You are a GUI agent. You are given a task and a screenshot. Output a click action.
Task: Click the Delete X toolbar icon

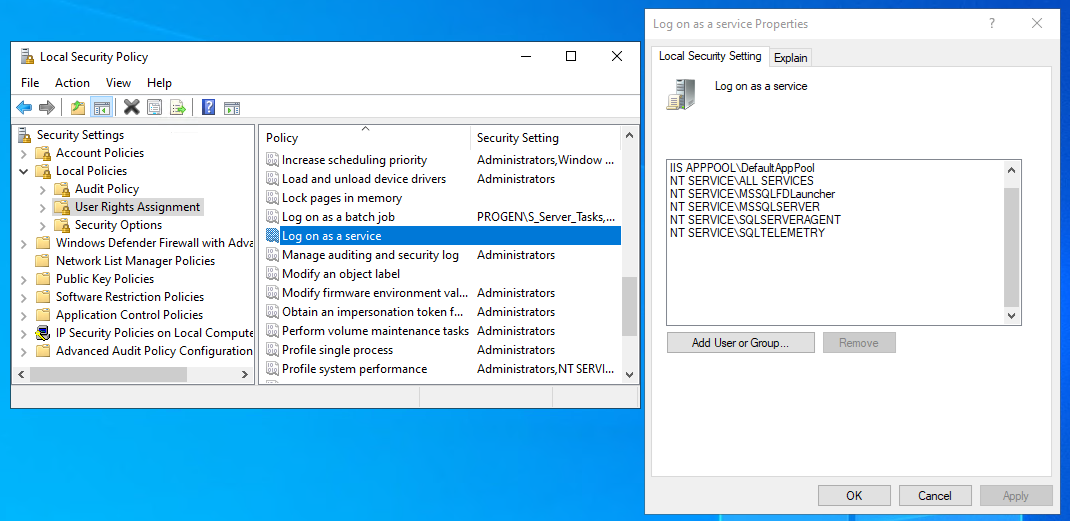click(131, 107)
